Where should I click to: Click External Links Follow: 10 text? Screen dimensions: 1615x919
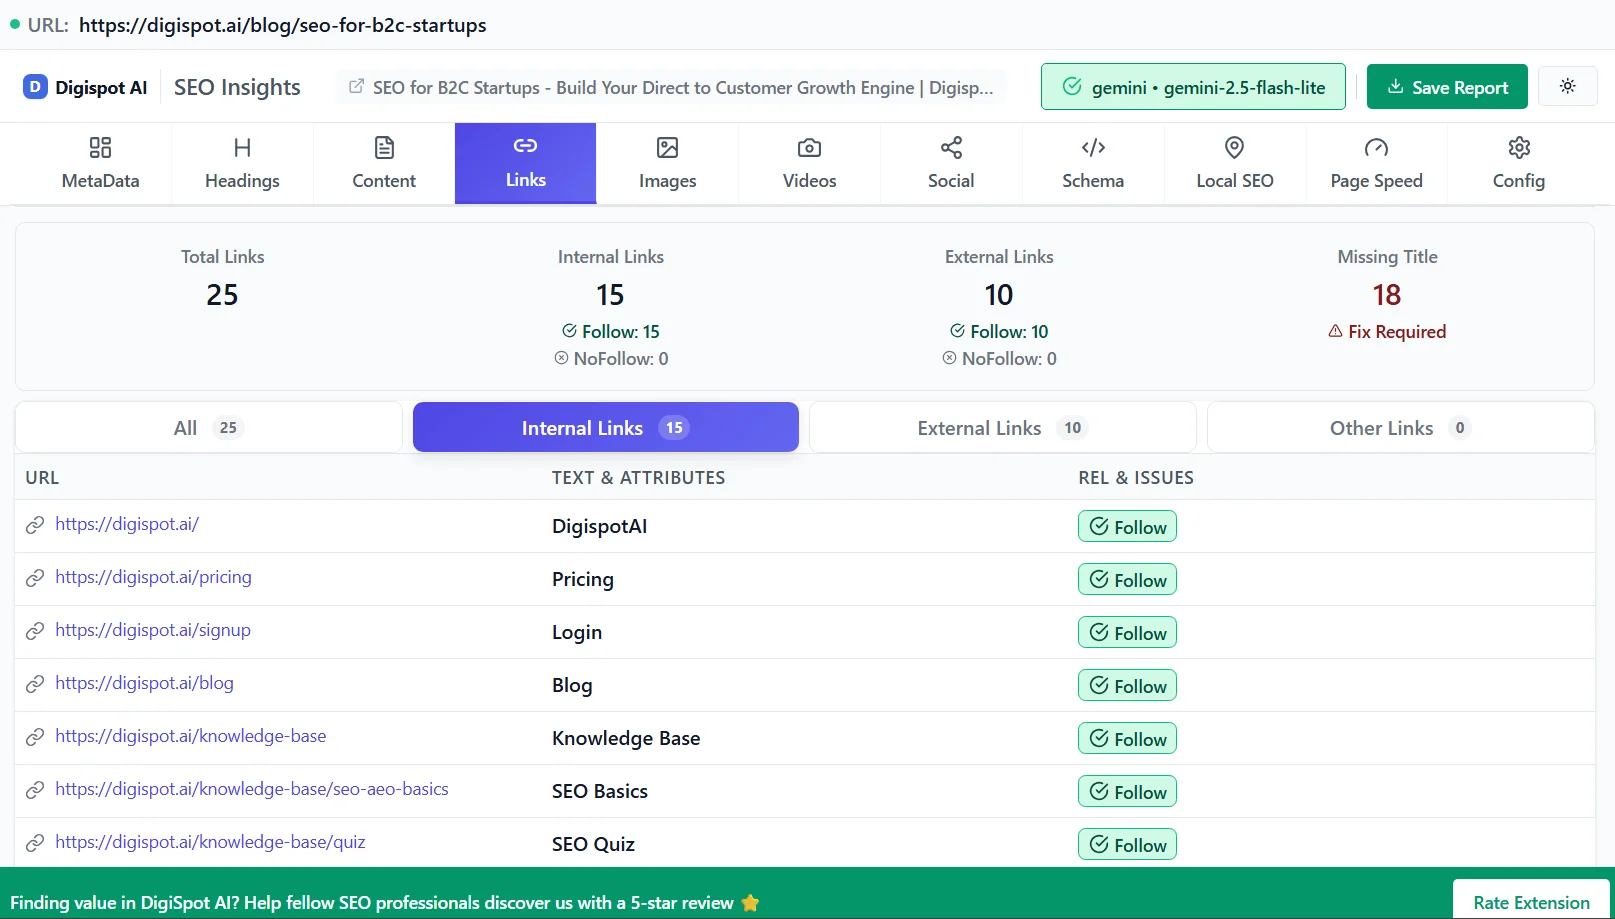pyautogui.click(x=999, y=332)
